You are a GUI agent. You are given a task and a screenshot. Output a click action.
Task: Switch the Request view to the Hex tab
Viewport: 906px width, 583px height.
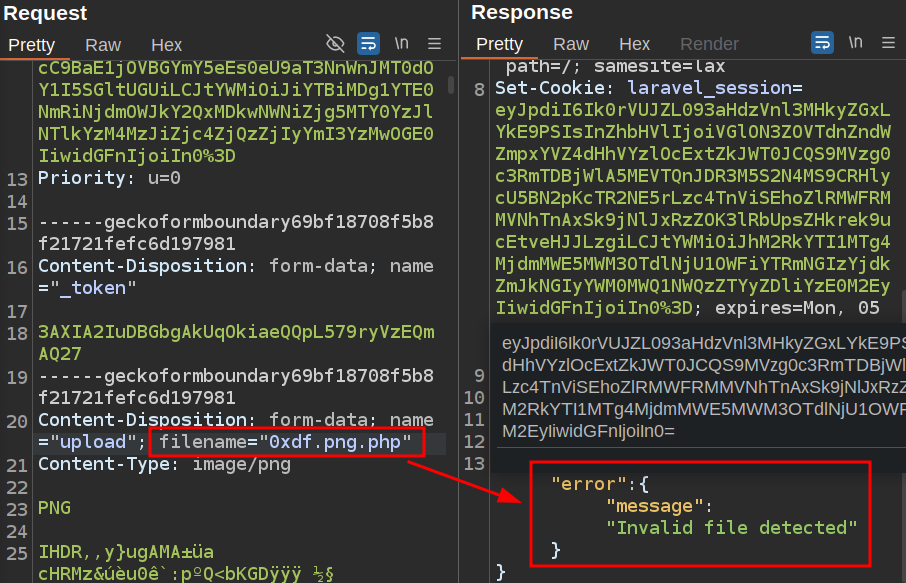point(166,45)
